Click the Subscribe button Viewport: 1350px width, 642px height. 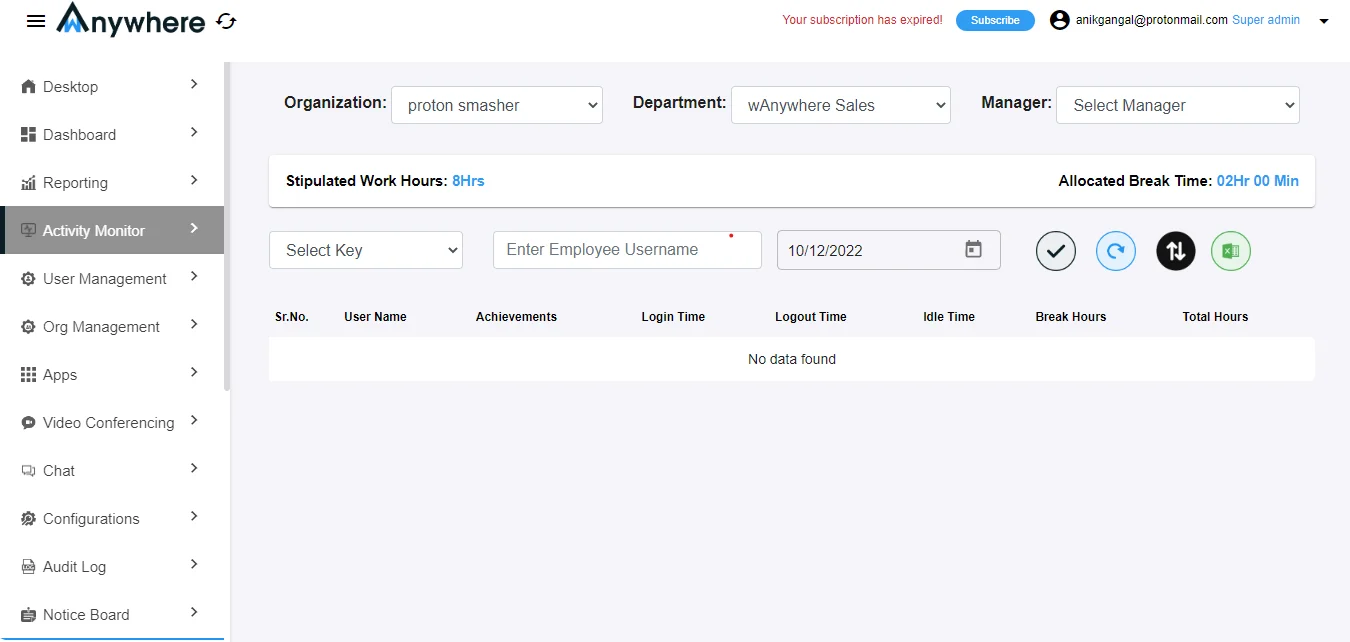tap(995, 20)
